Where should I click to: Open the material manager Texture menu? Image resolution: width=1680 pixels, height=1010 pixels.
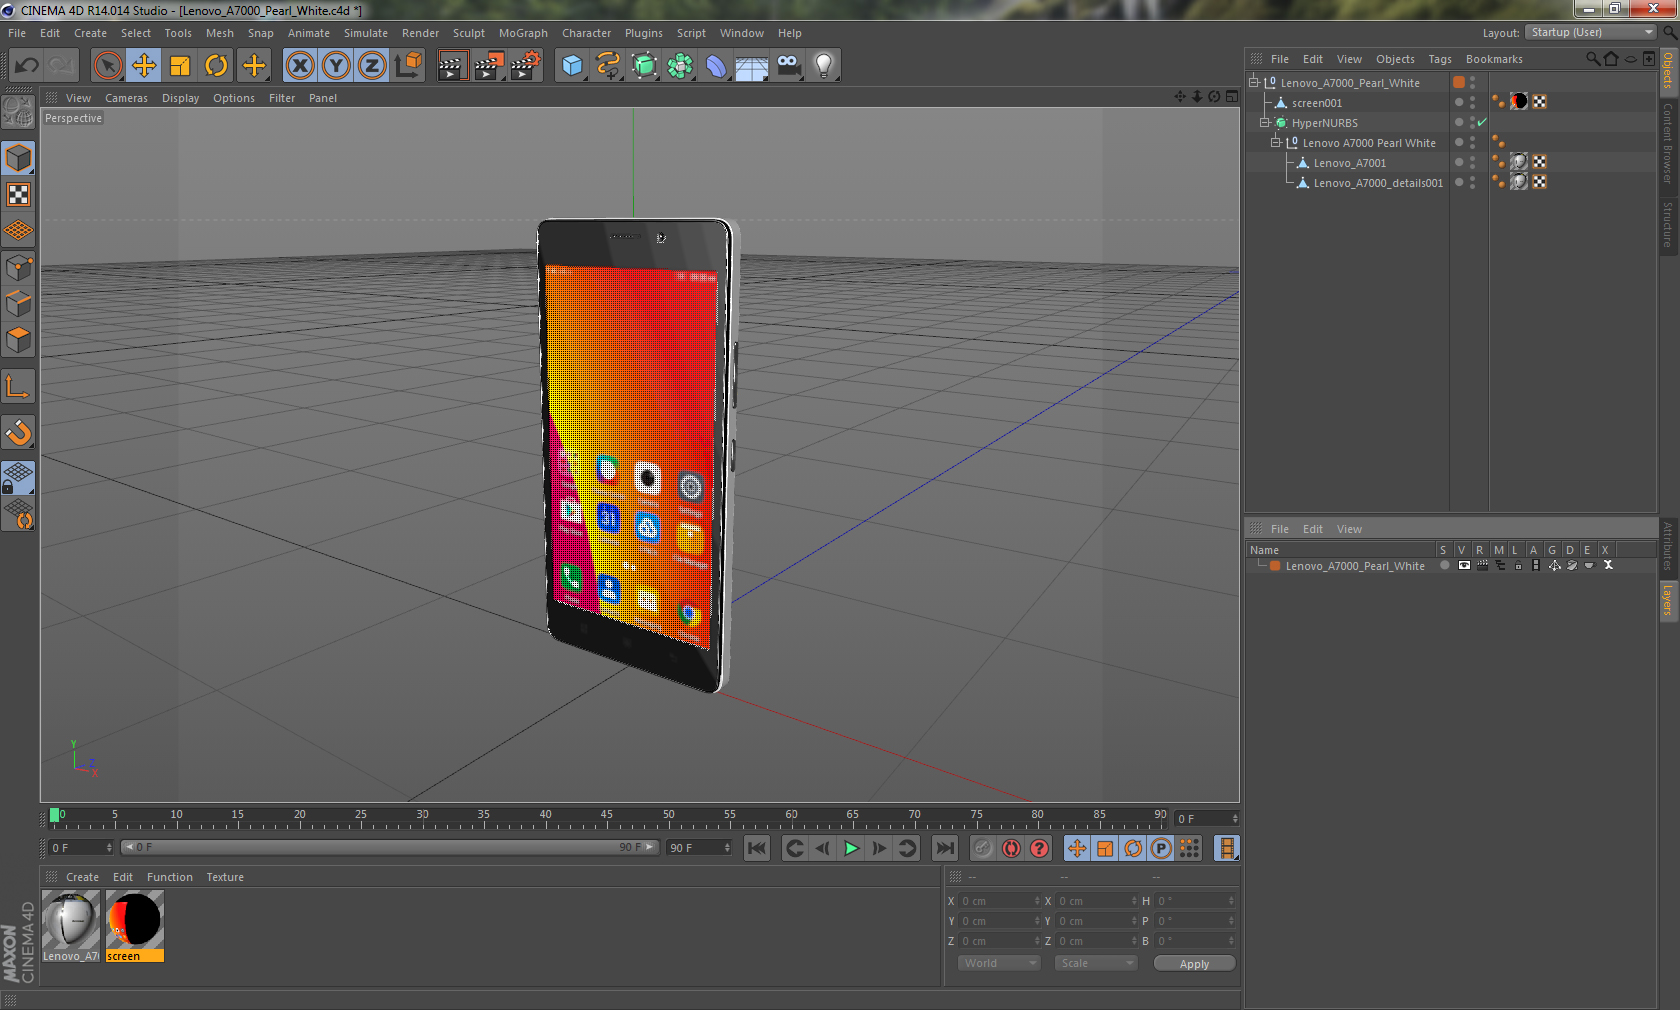point(225,877)
